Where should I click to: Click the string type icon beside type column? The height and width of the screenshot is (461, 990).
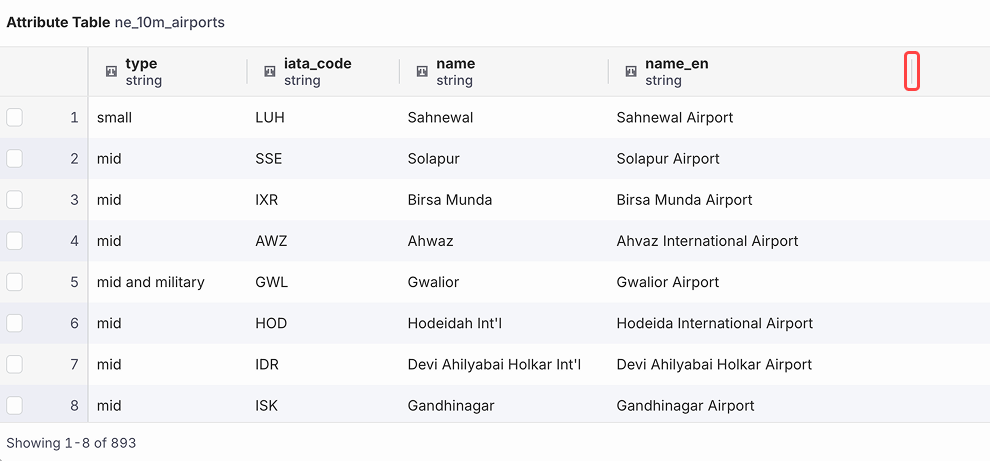111,71
